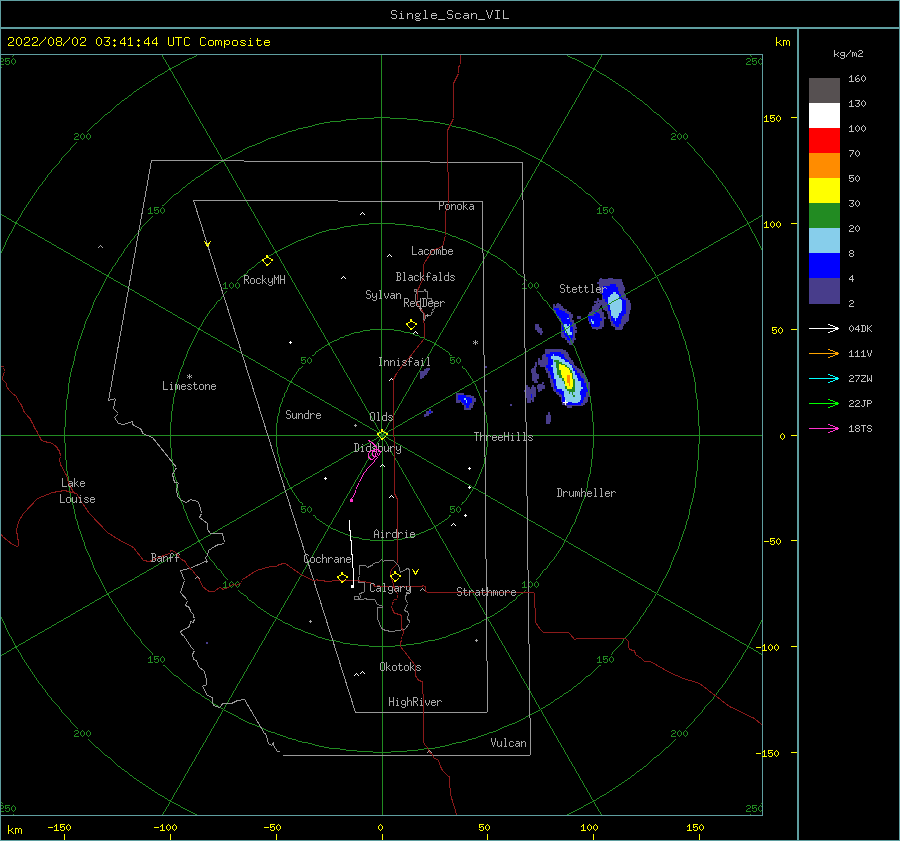The height and width of the screenshot is (841, 900).
Task: Click the cyan 27ZW arrow icon
Action: click(824, 378)
